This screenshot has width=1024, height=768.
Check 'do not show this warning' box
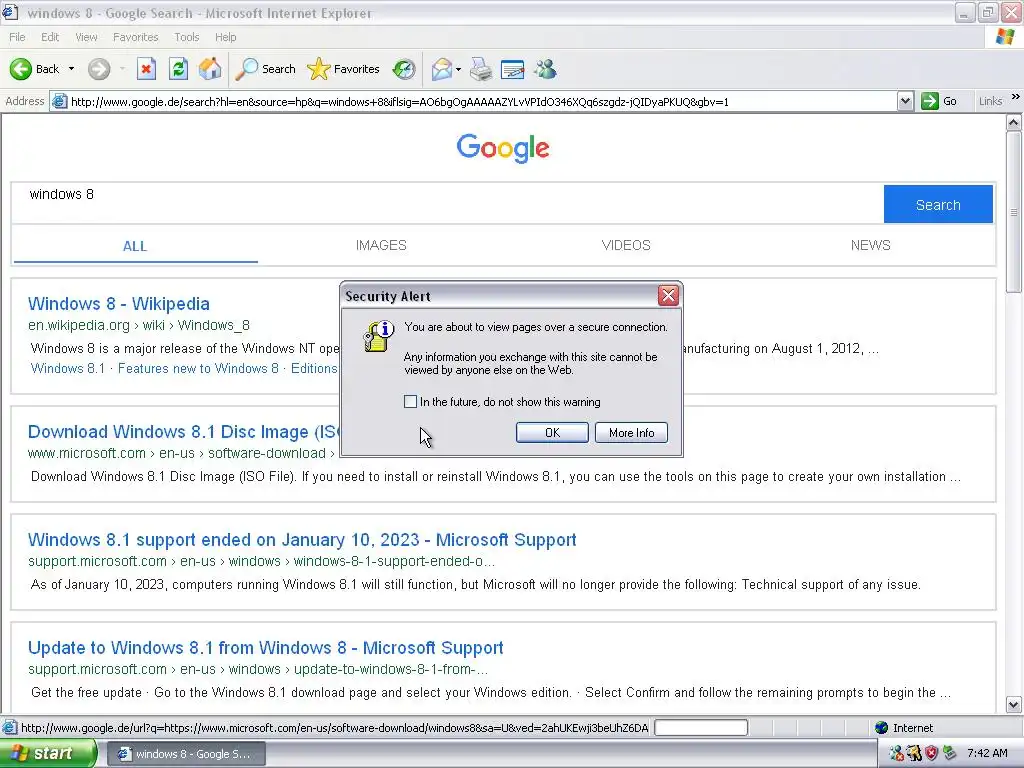tap(410, 402)
